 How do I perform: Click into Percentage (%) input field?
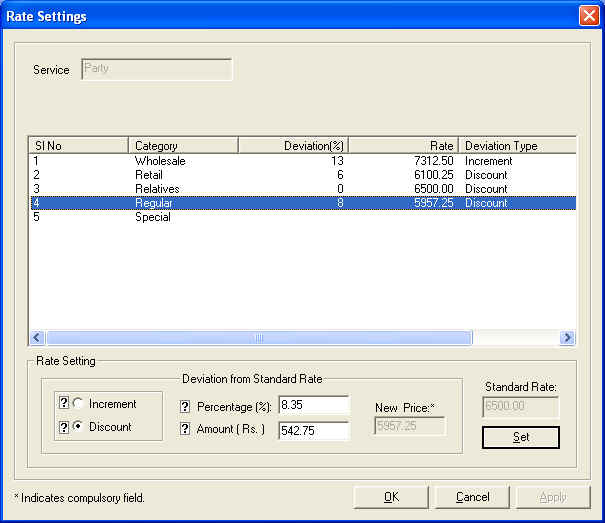(x=314, y=405)
